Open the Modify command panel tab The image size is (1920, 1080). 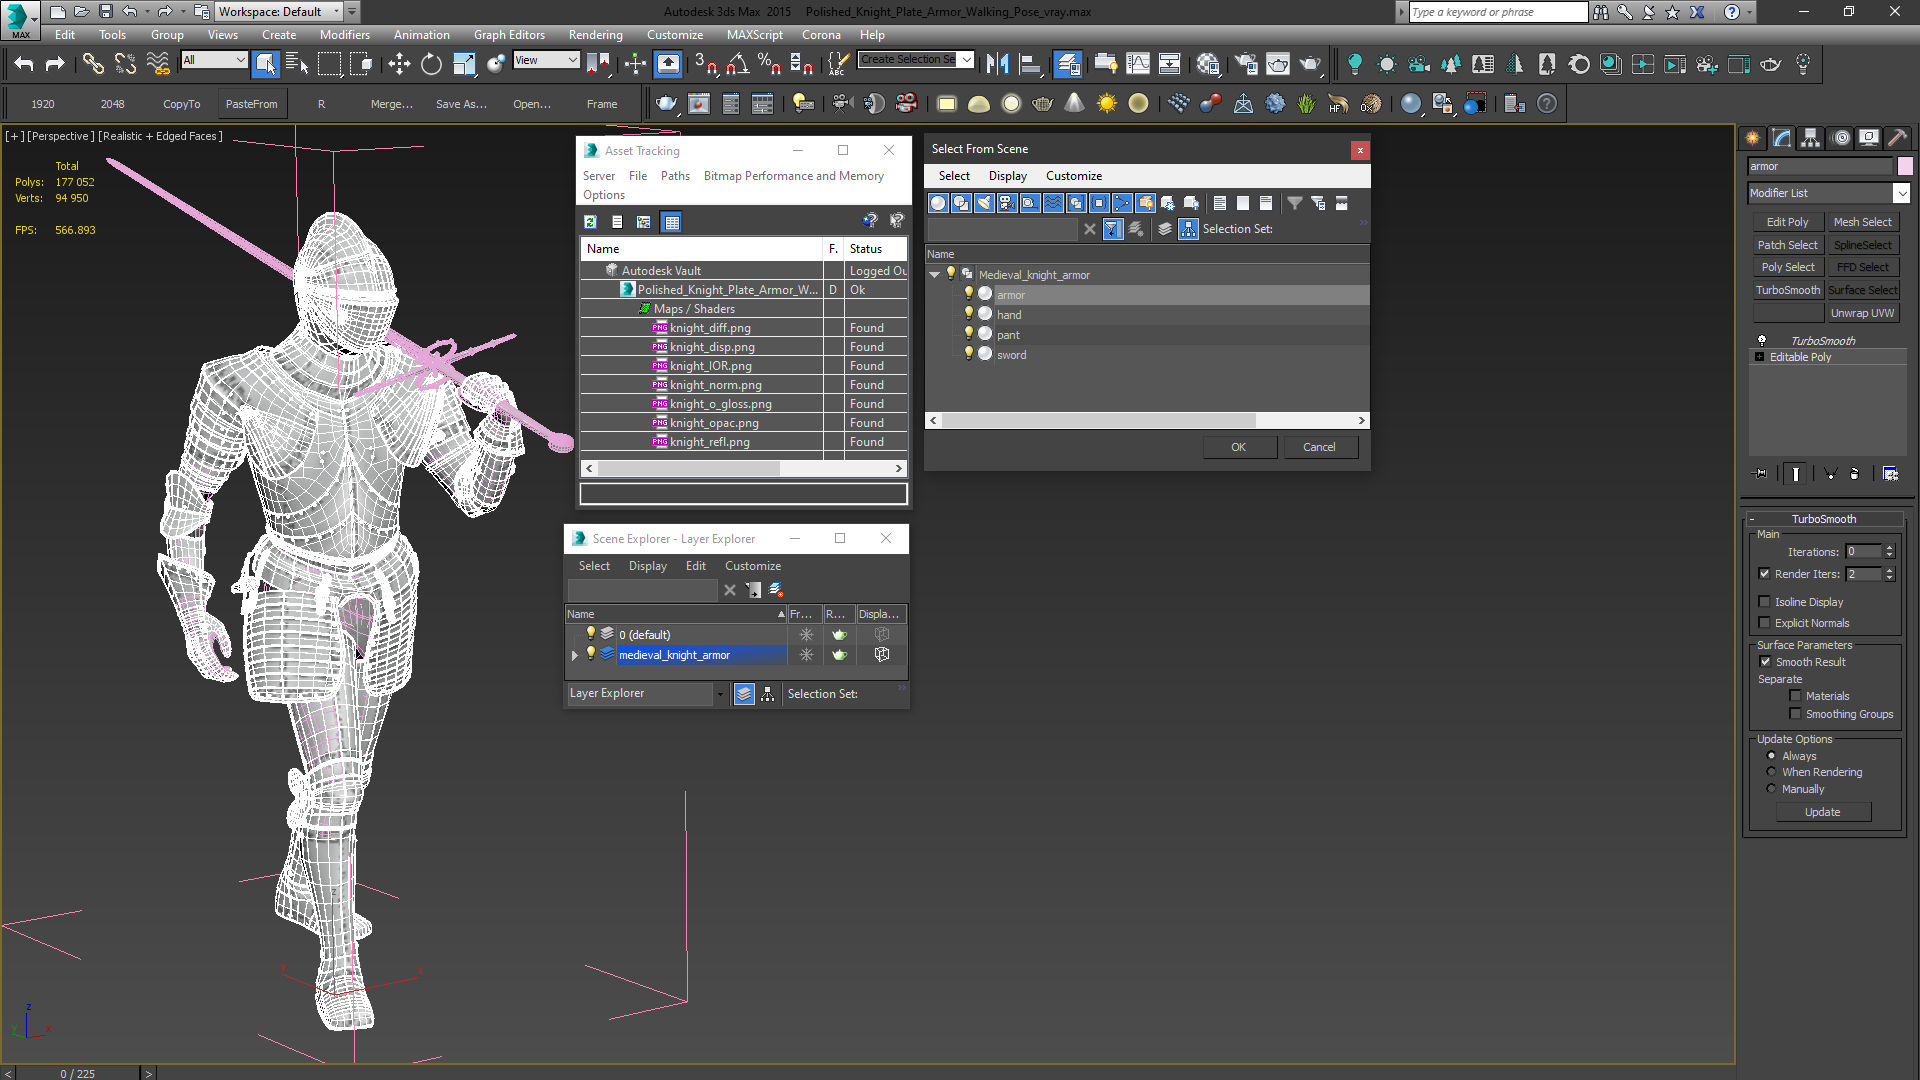[1782, 138]
